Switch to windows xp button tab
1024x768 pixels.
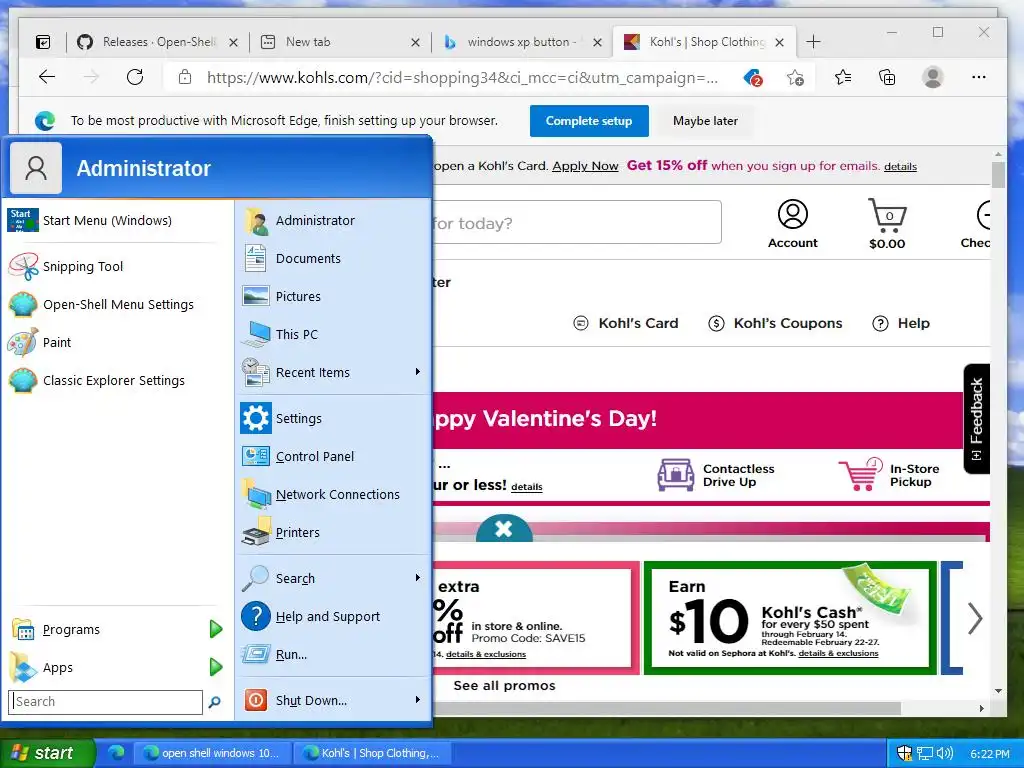[520, 42]
